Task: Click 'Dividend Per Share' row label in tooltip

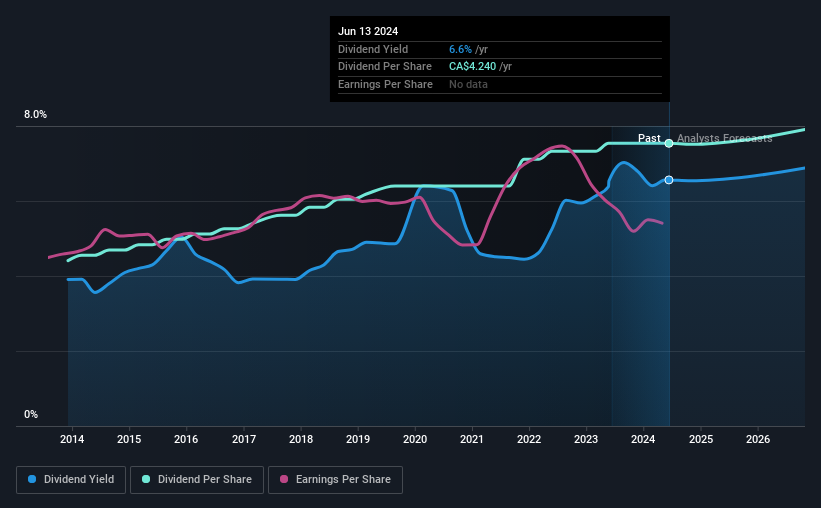Action: 385,67
